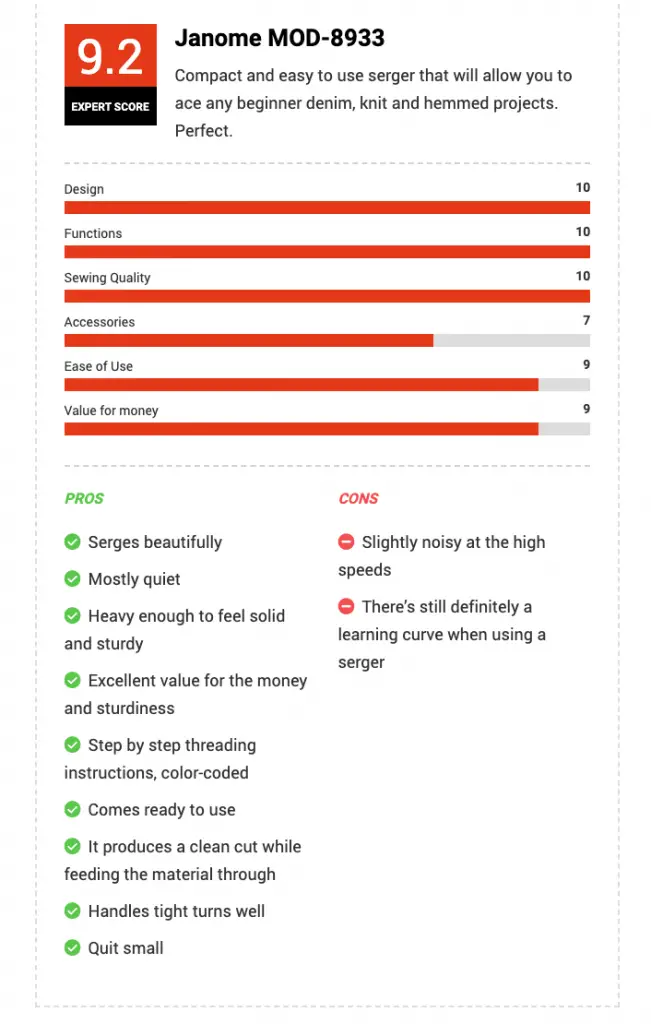
Task: Click check icon beside Heavy enough to feel solid
Action: pyautogui.click(x=72, y=615)
